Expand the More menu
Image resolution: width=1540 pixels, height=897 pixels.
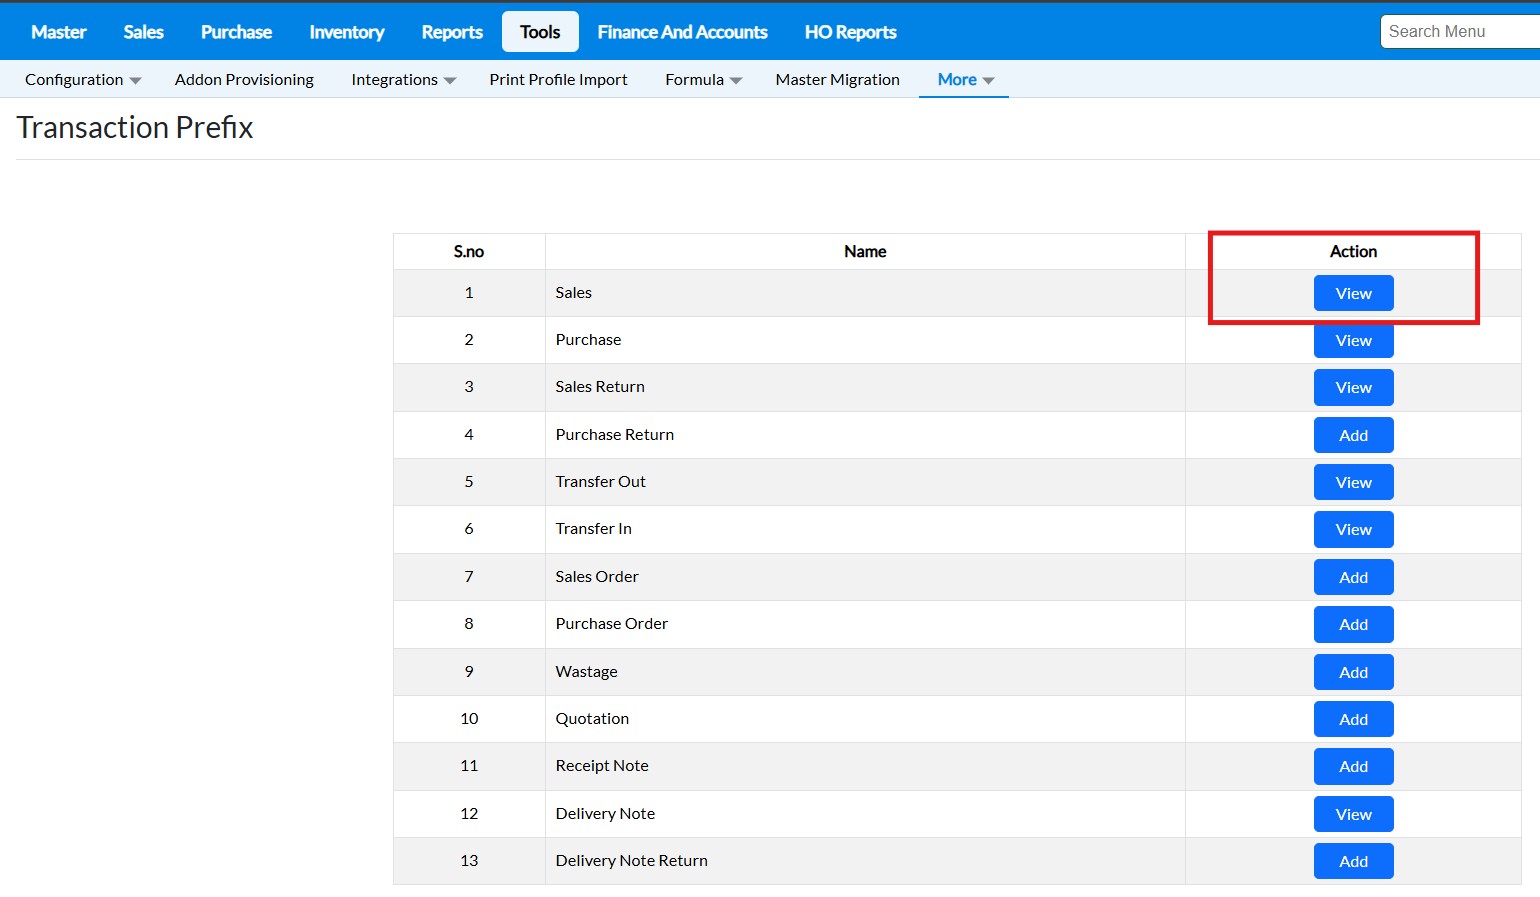tap(965, 80)
